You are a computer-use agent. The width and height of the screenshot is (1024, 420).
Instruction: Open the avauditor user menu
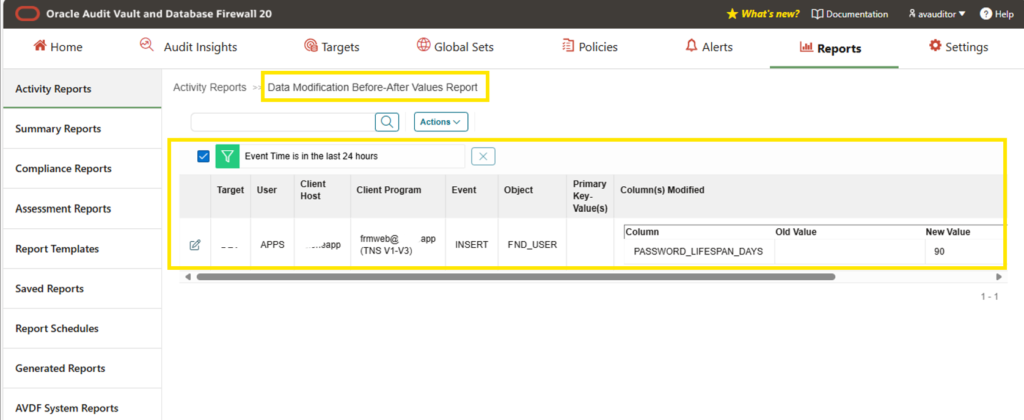[936, 14]
